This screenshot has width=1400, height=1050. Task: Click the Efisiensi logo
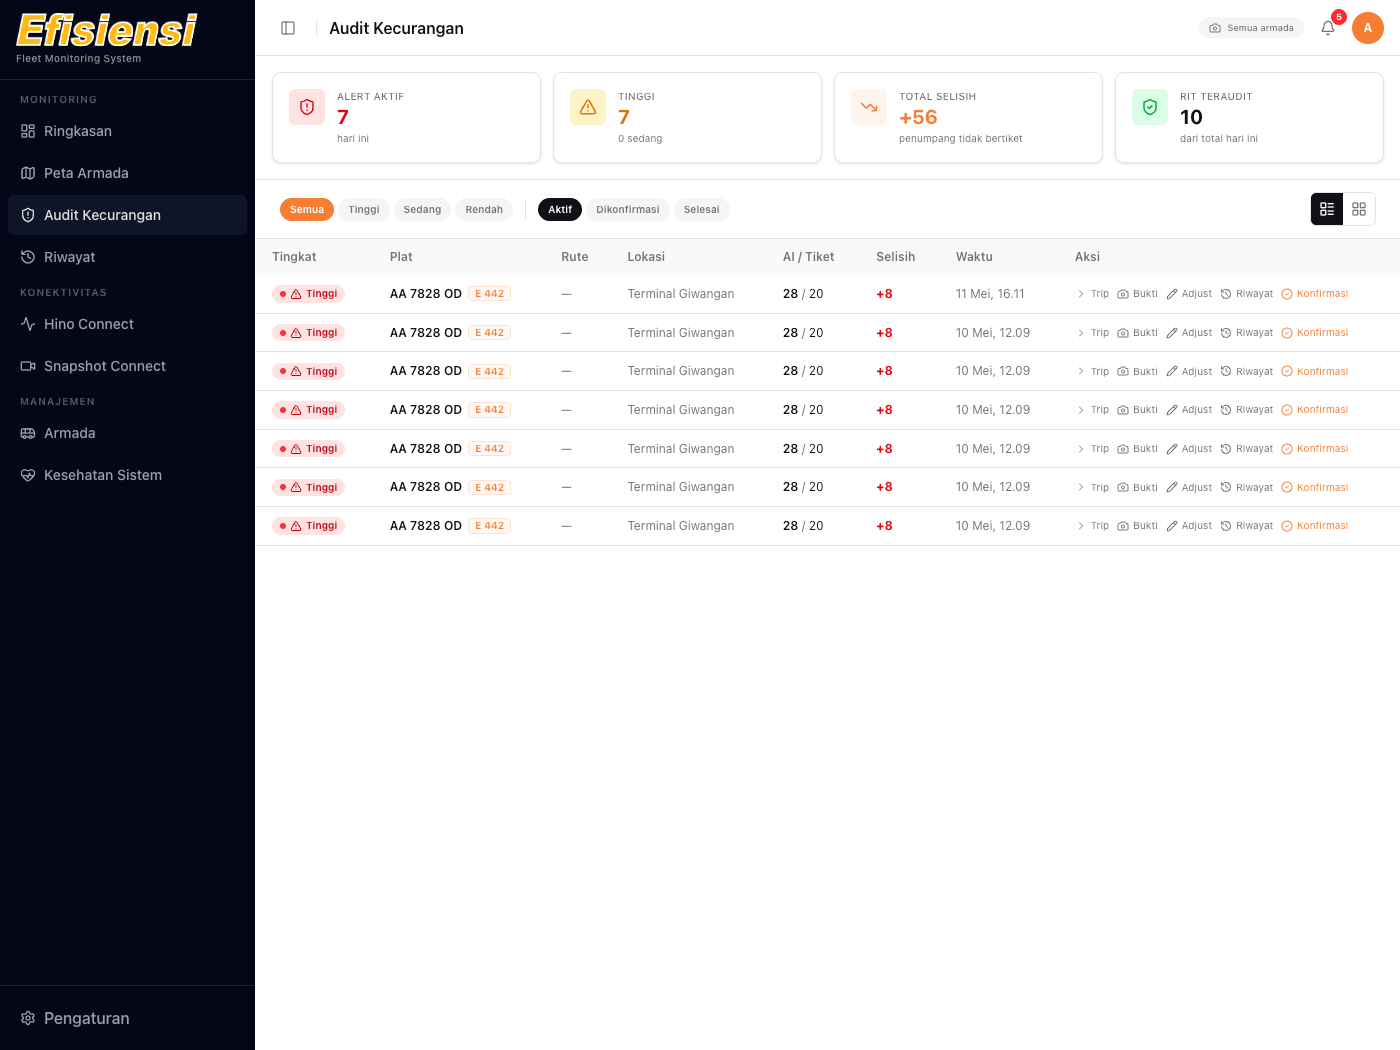107,31
